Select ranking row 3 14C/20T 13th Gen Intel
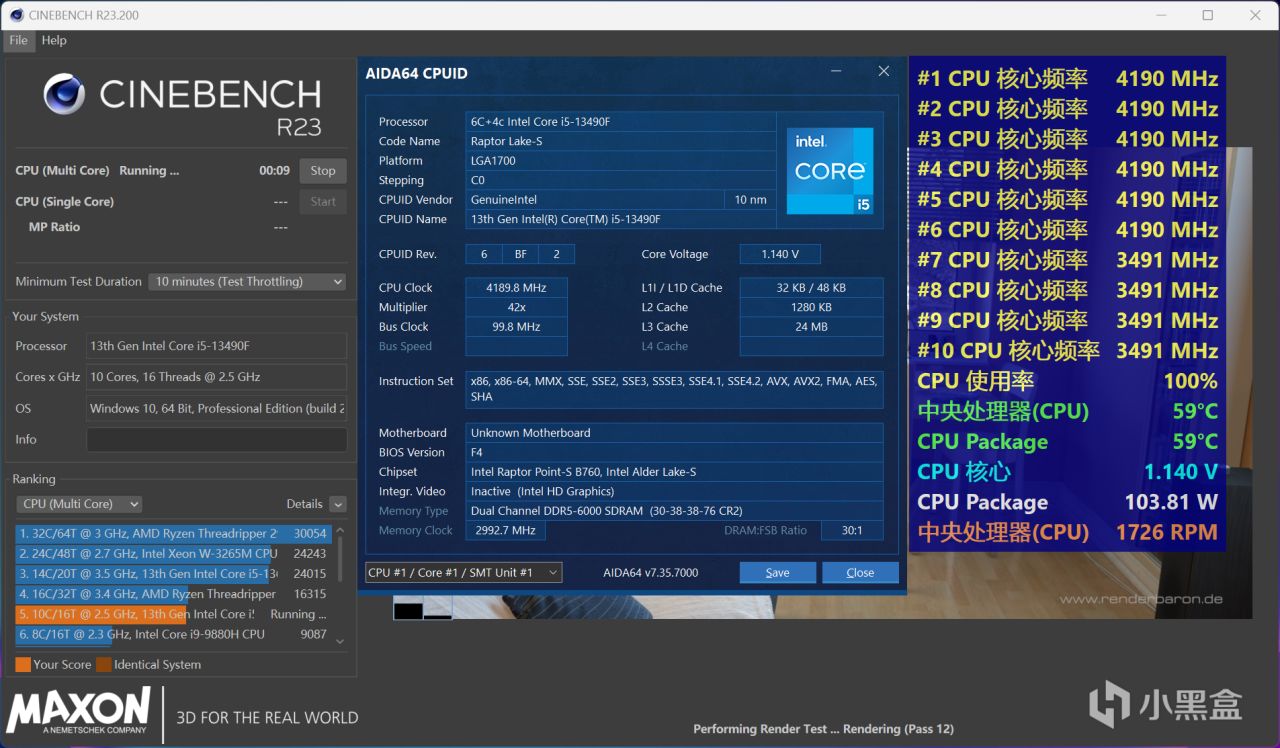The height and width of the screenshot is (748, 1280). click(x=173, y=574)
